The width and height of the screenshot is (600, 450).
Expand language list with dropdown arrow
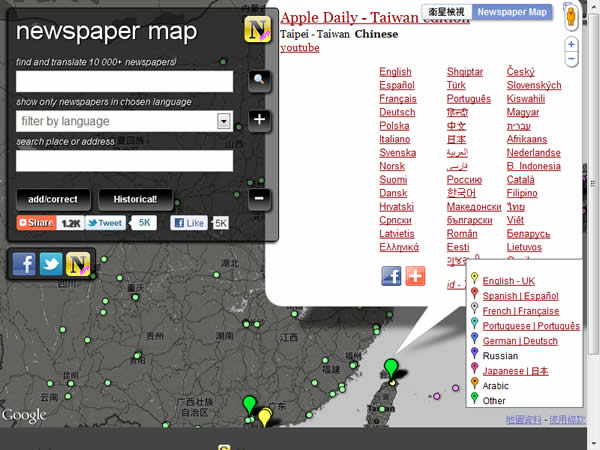coord(224,121)
